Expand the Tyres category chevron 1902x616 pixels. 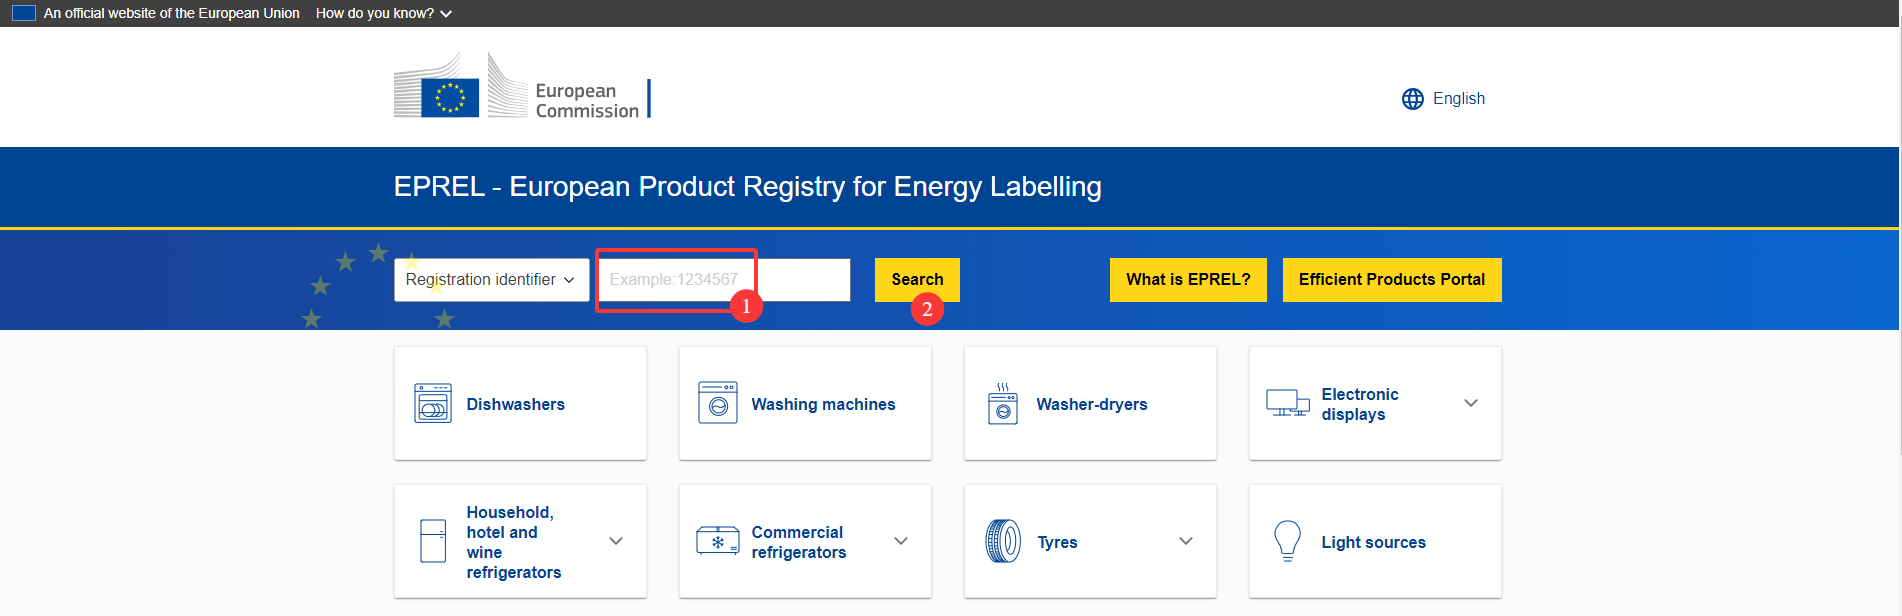[1186, 541]
